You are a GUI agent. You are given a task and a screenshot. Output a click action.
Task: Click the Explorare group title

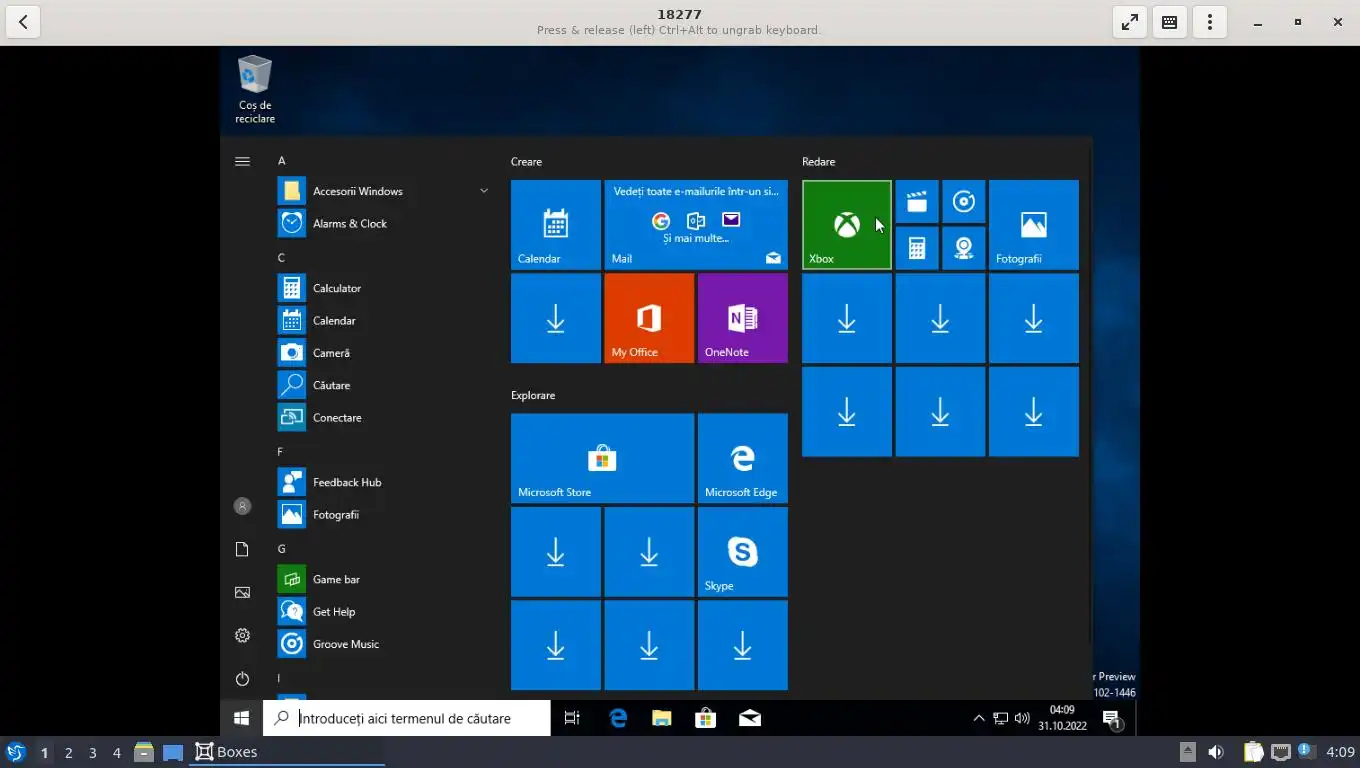(x=533, y=396)
